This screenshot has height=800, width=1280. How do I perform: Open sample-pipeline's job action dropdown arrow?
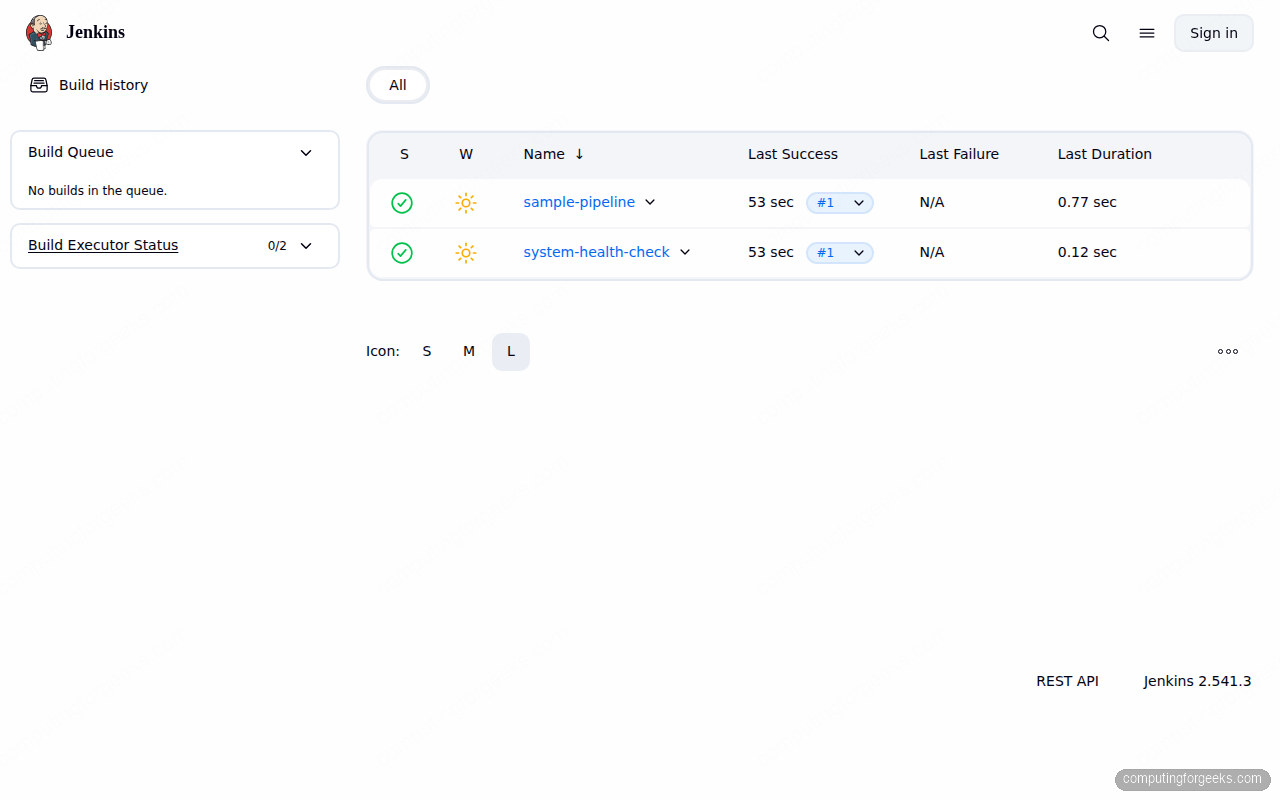(x=650, y=202)
